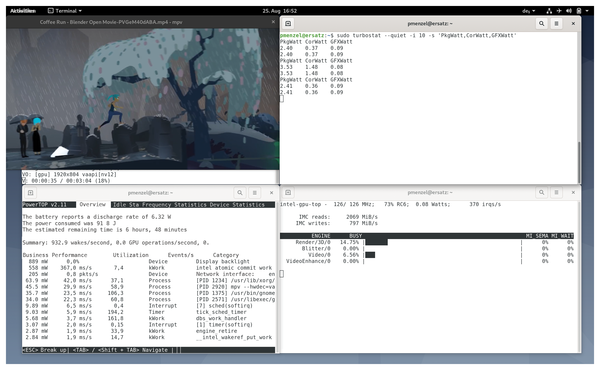Click the Render/3D/0 busy bar at 14.75%
Viewport: 600px width, 370px height.
(x=377, y=242)
